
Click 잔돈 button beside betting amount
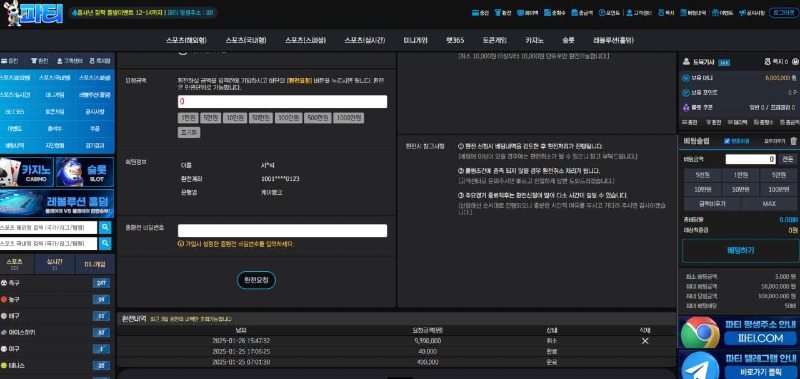(x=788, y=159)
